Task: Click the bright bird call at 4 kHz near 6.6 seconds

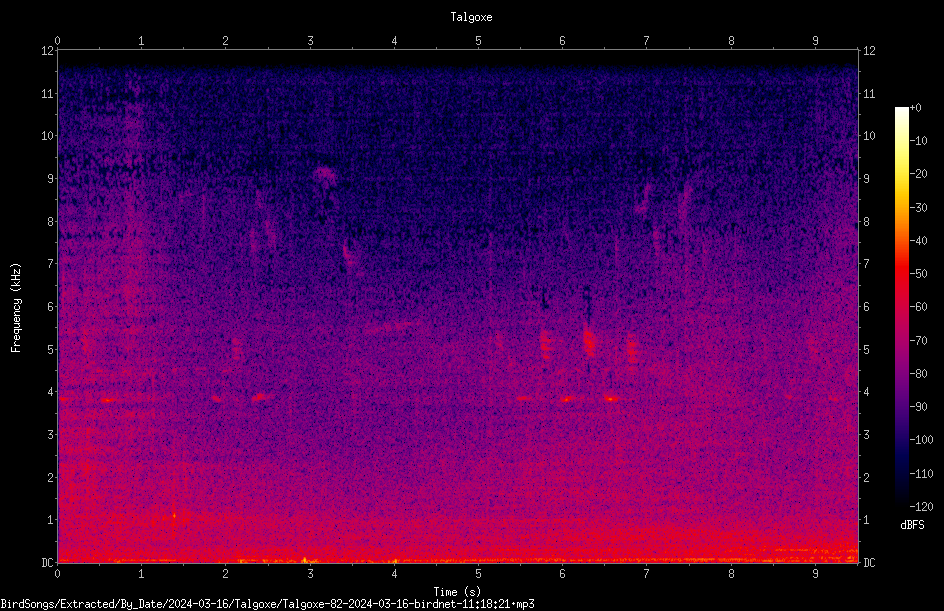Action: point(611,399)
